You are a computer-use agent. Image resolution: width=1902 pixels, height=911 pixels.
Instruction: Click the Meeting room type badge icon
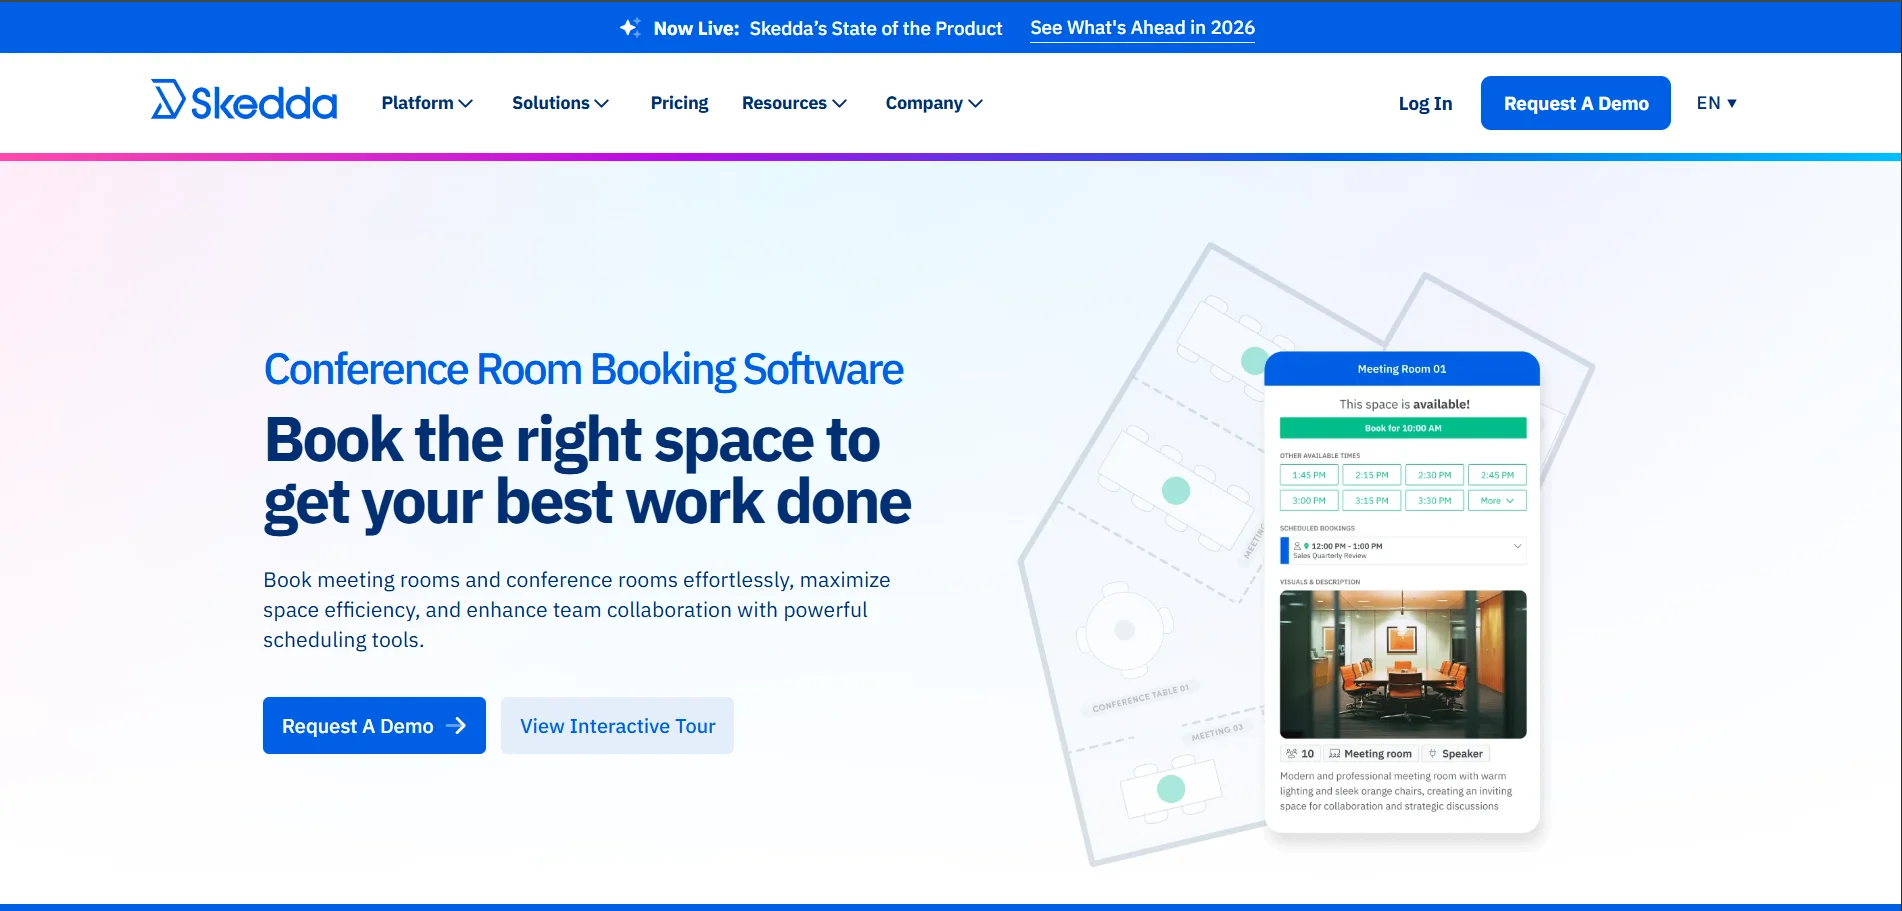1335,753
